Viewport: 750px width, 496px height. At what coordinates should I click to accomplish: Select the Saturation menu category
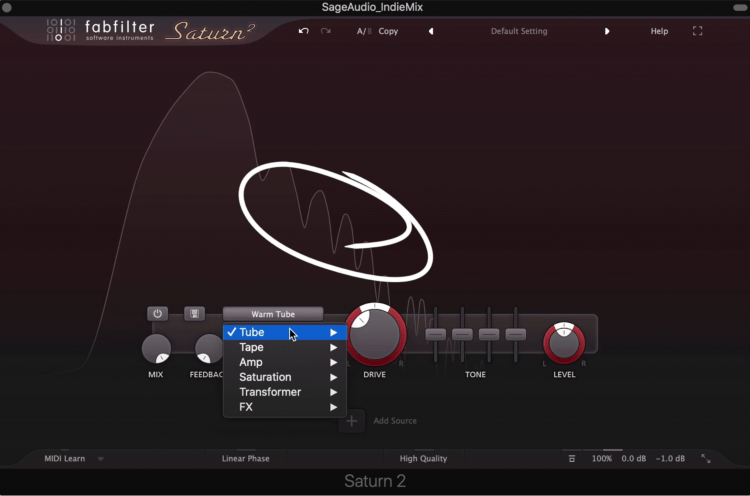[x=285, y=377]
